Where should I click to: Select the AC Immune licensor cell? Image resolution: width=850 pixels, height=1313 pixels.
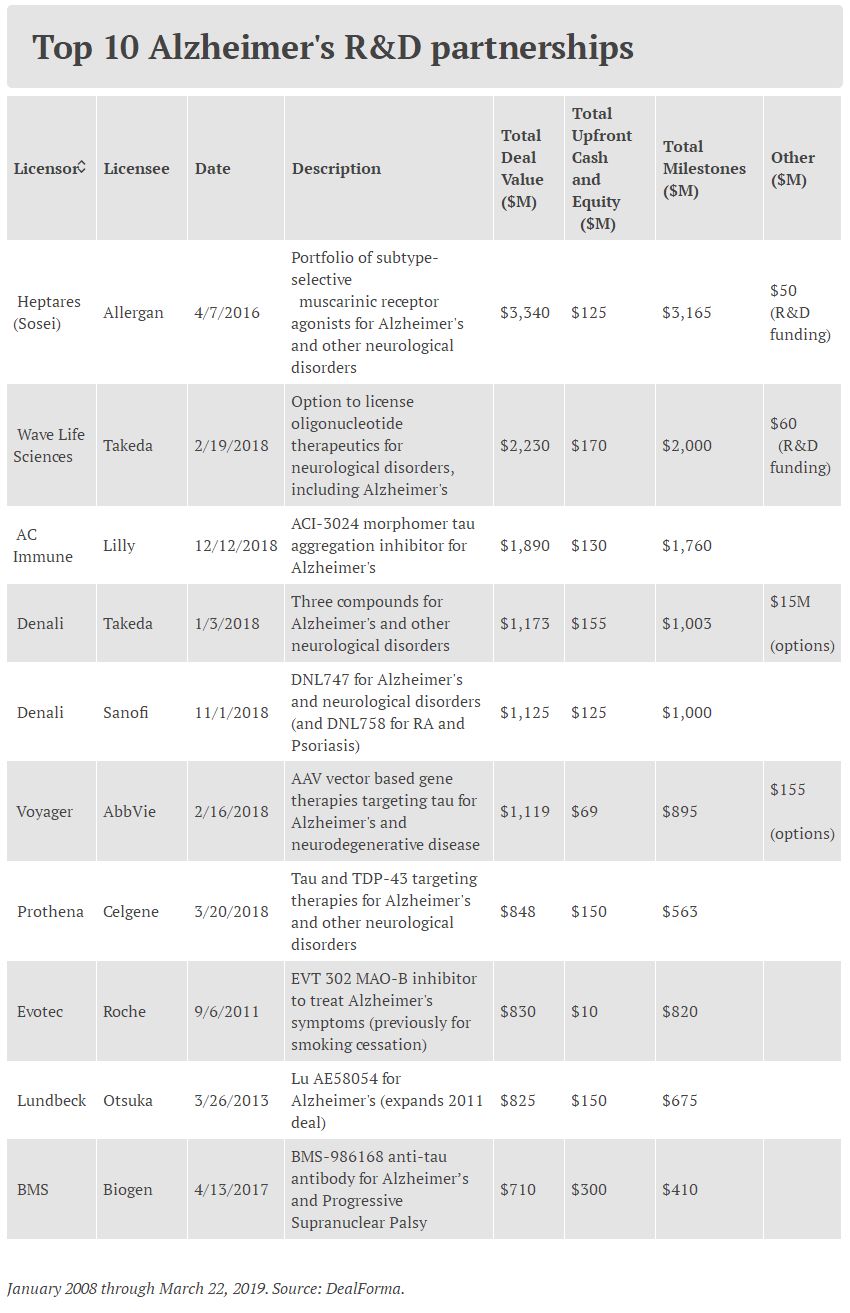pyautogui.click(x=43, y=545)
